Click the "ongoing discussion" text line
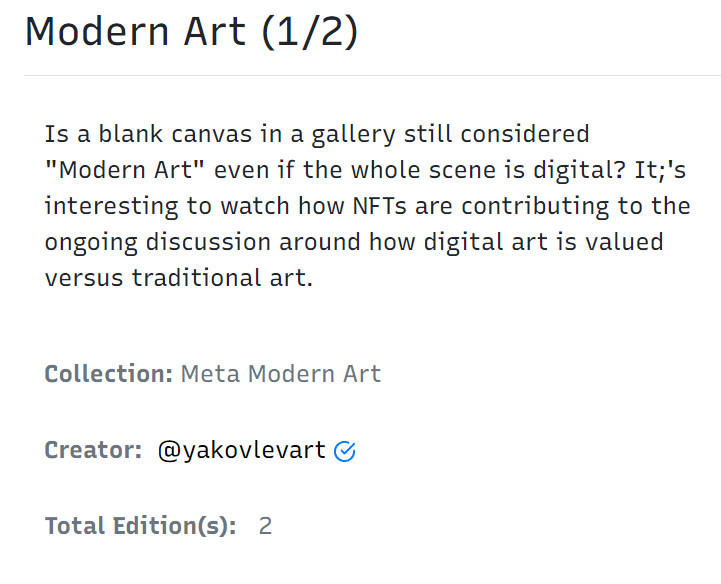 point(354,242)
